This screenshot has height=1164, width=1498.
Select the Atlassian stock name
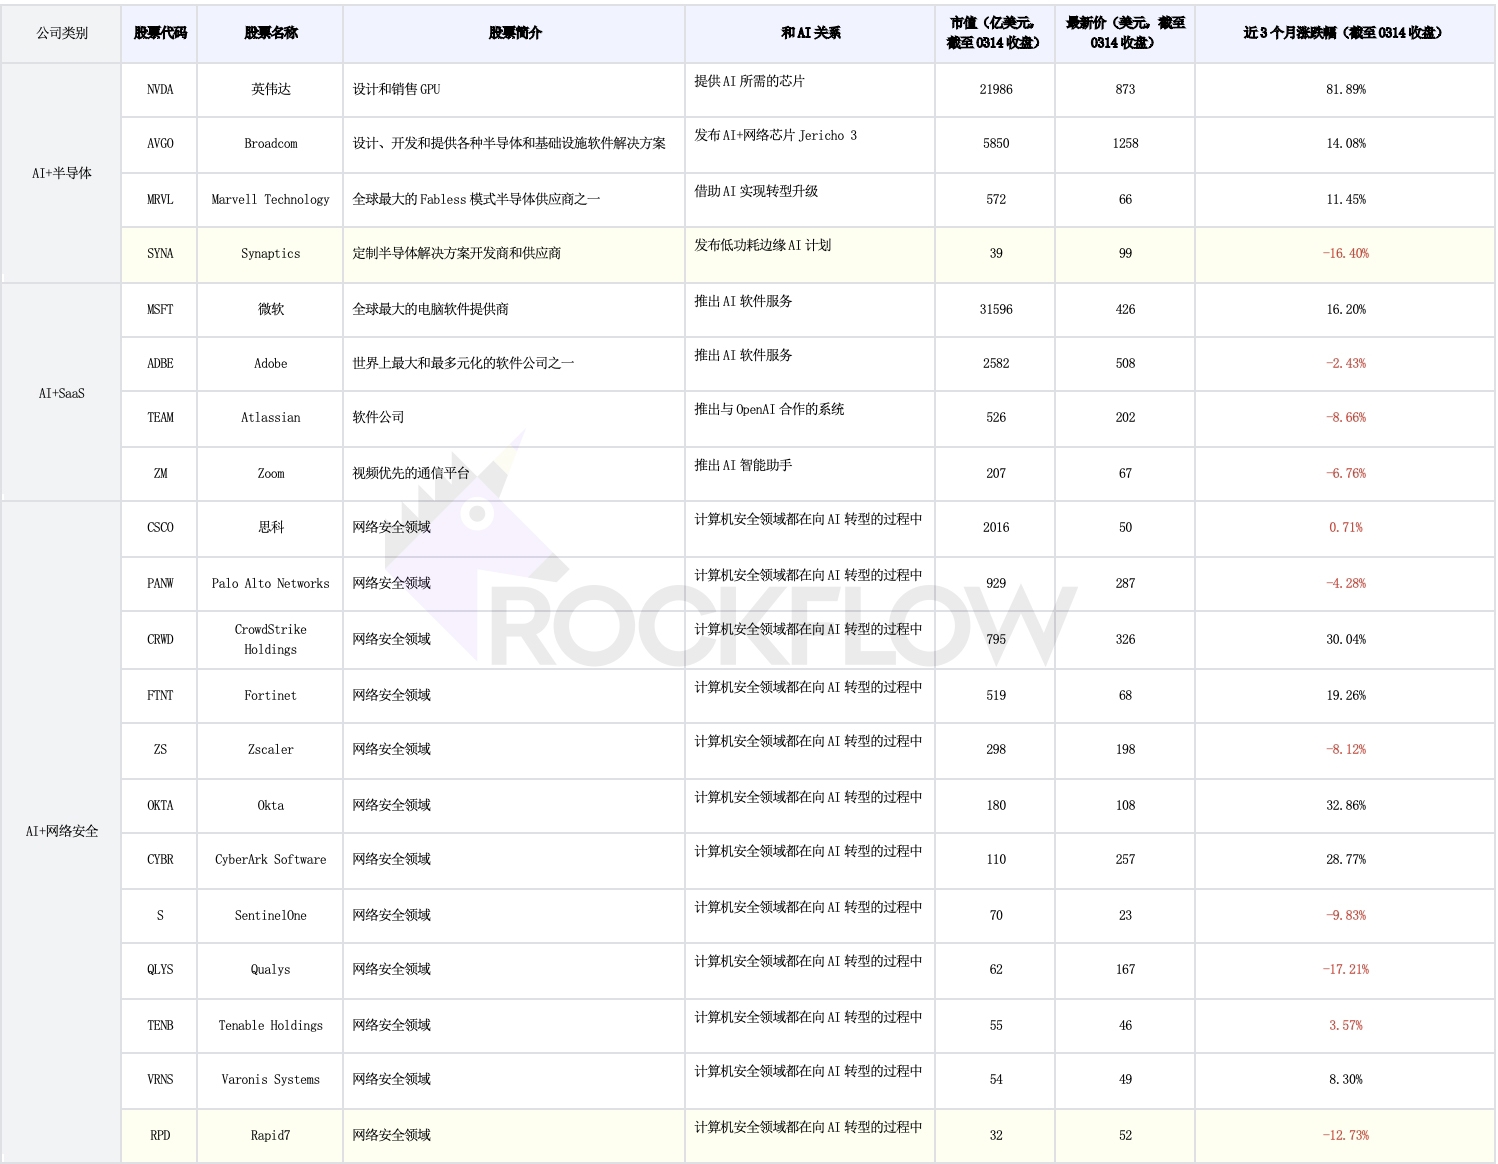pos(271,418)
